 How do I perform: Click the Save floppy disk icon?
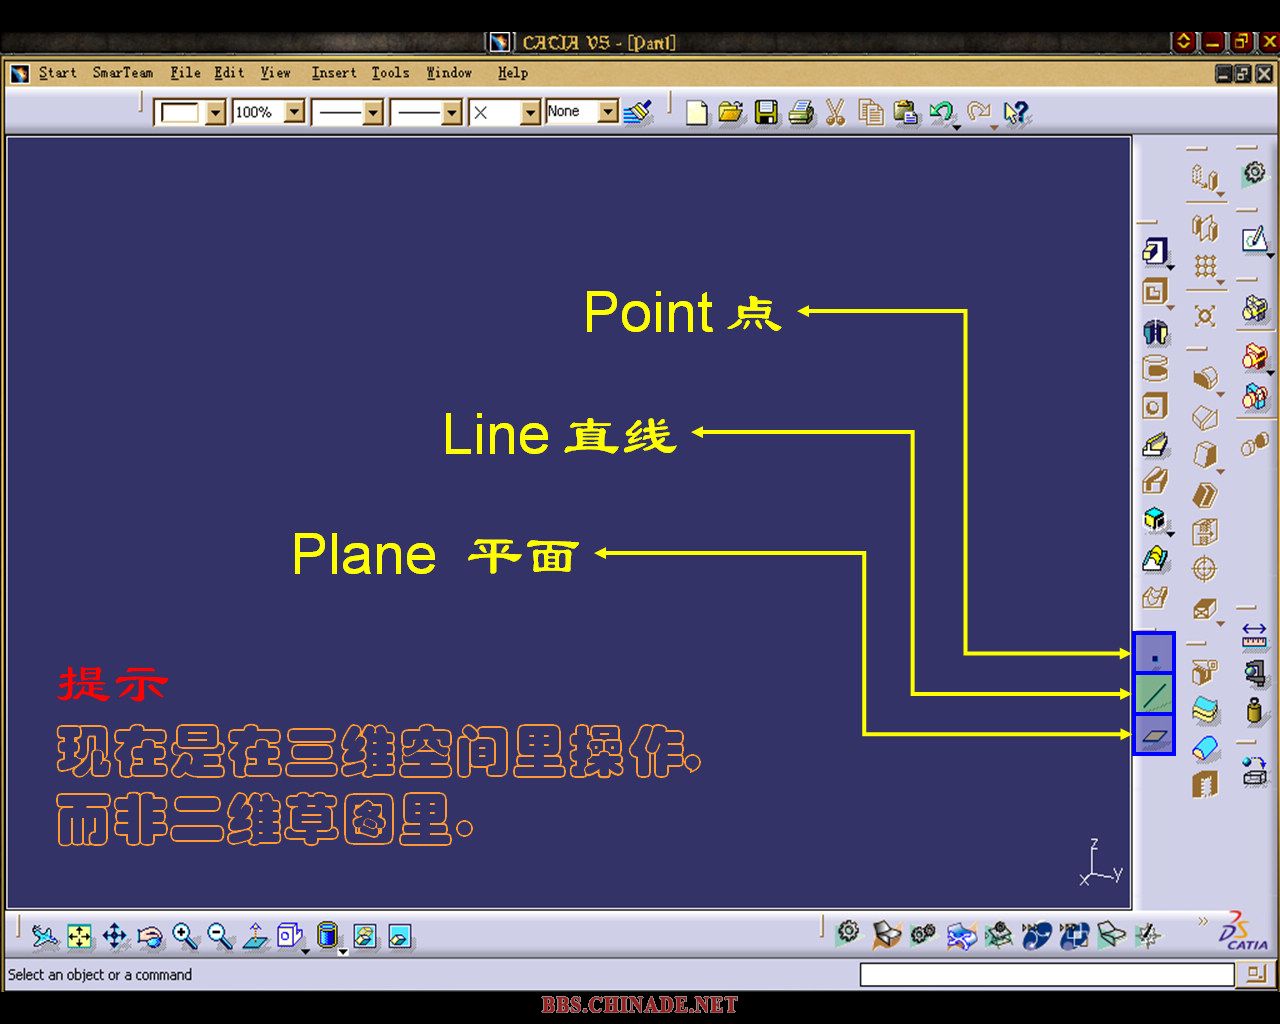coord(766,112)
